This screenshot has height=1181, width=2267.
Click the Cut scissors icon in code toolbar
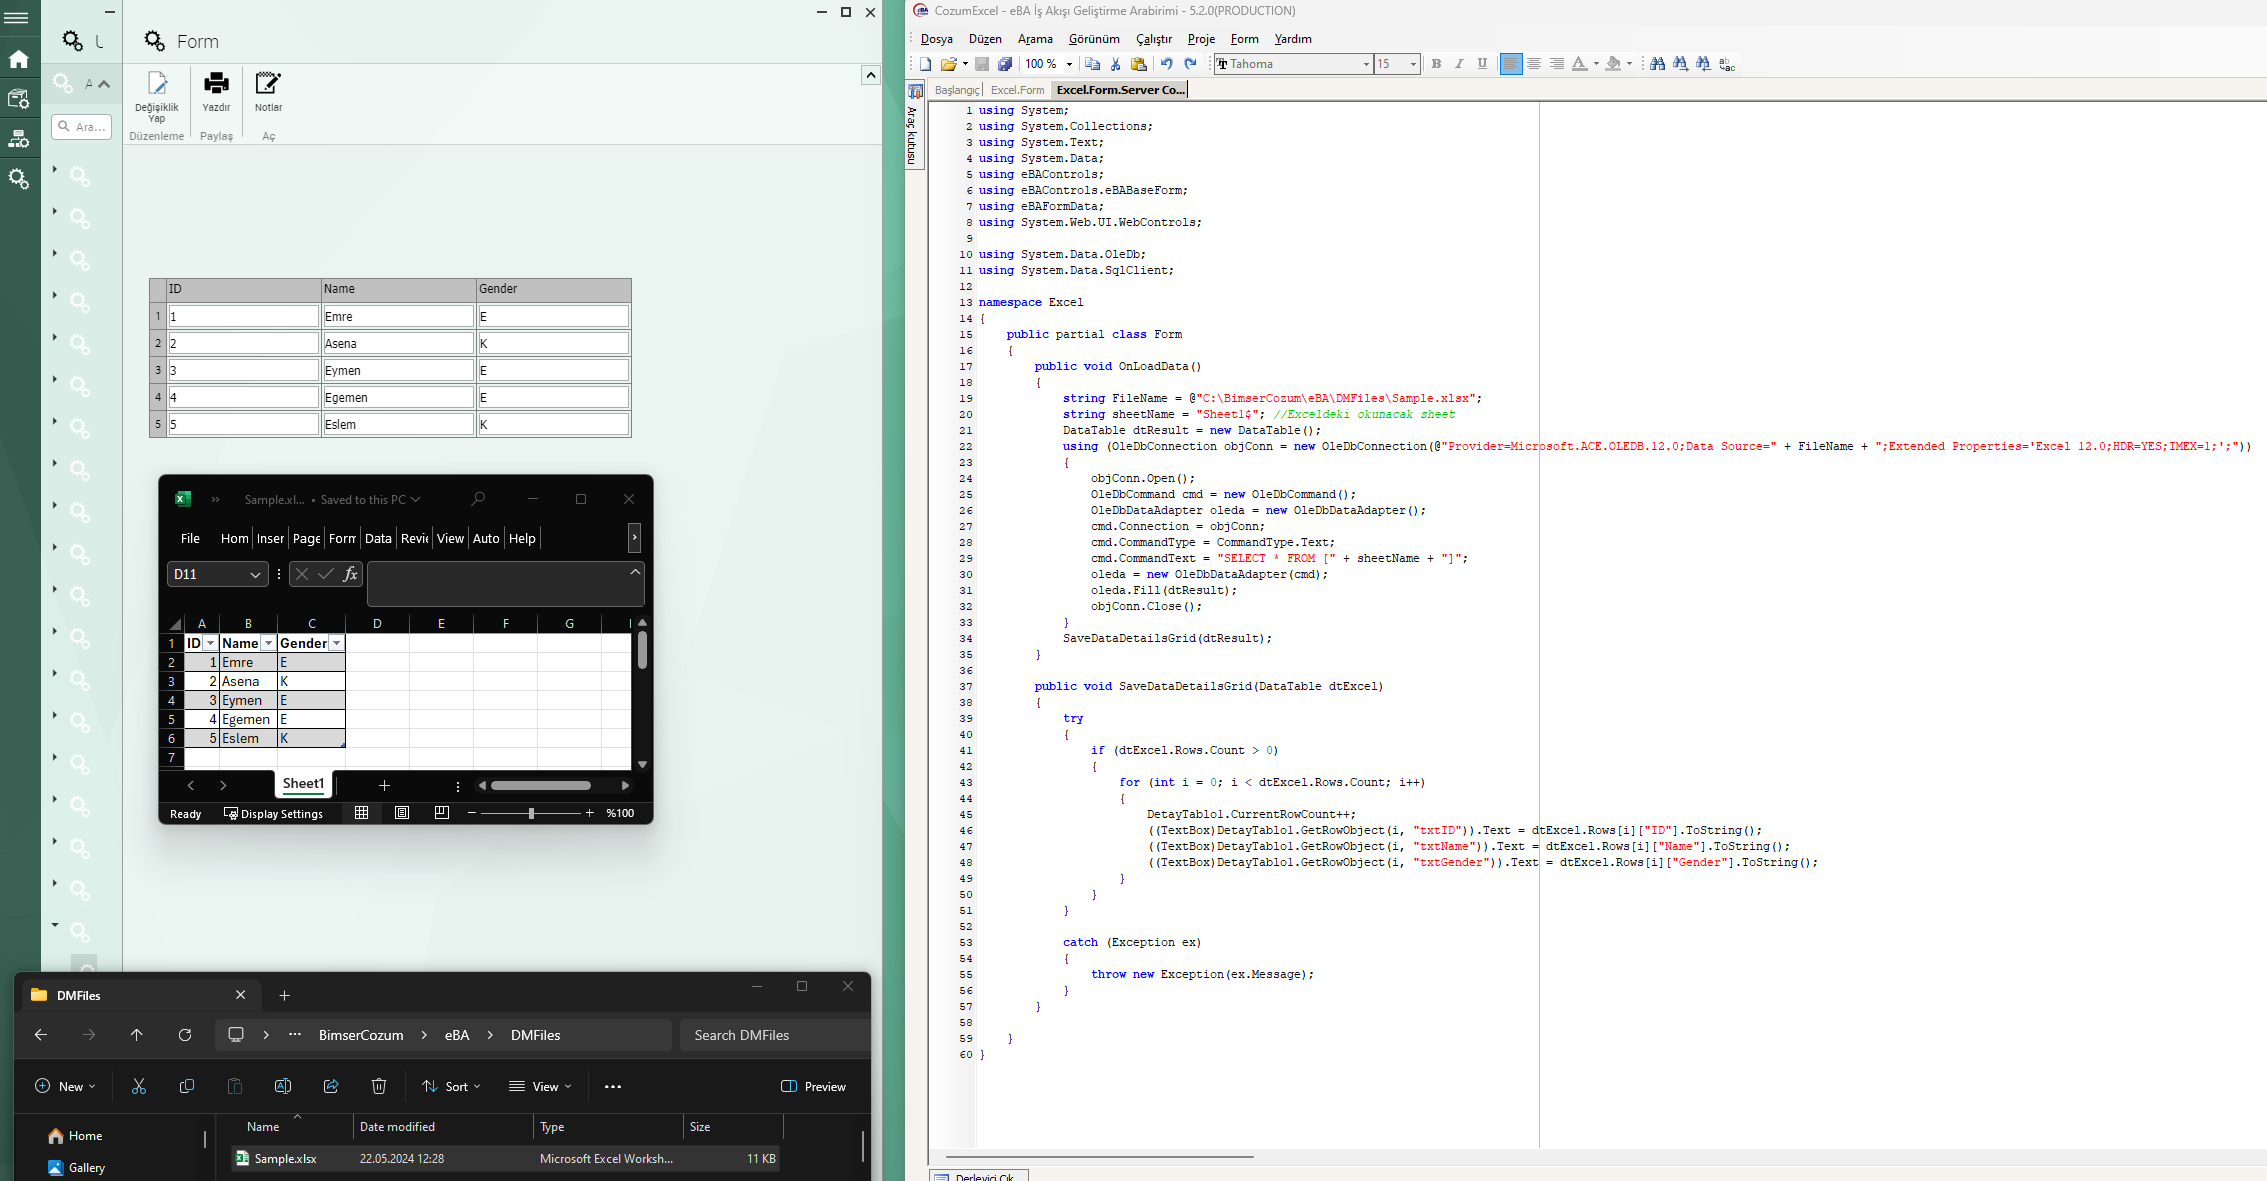pos(1115,64)
